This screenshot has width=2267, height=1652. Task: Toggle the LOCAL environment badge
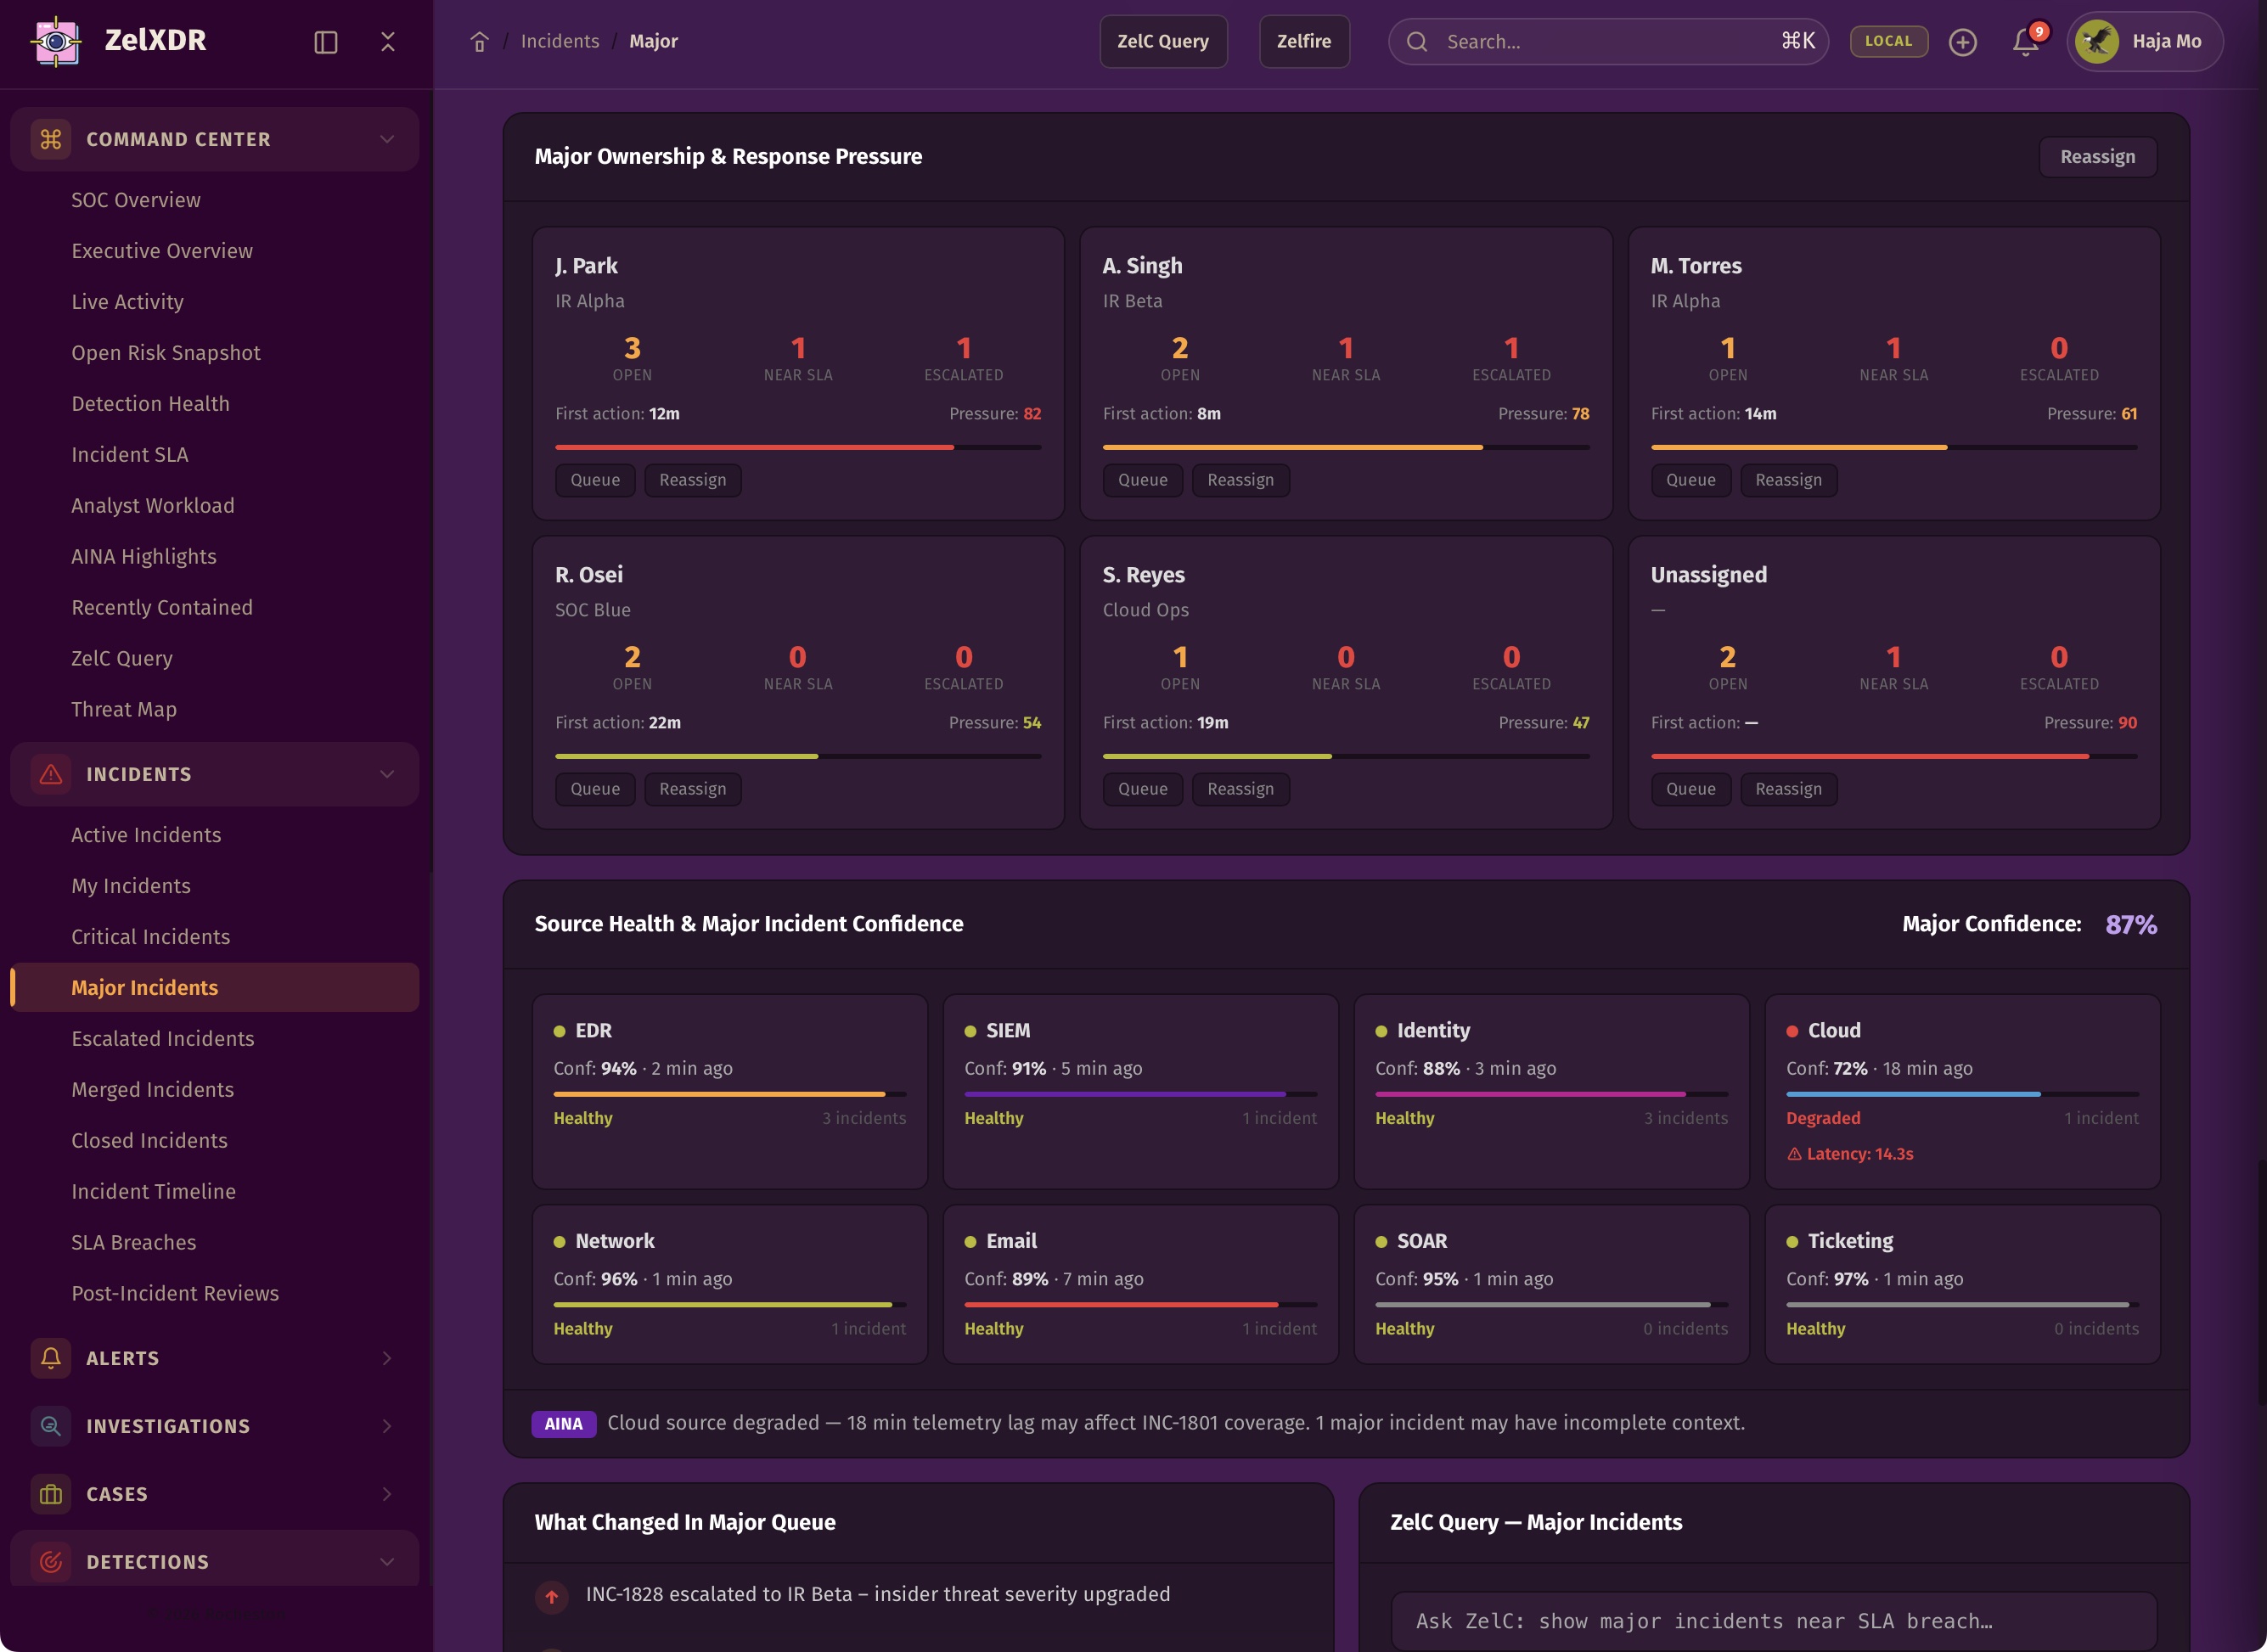coord(1888,42)
